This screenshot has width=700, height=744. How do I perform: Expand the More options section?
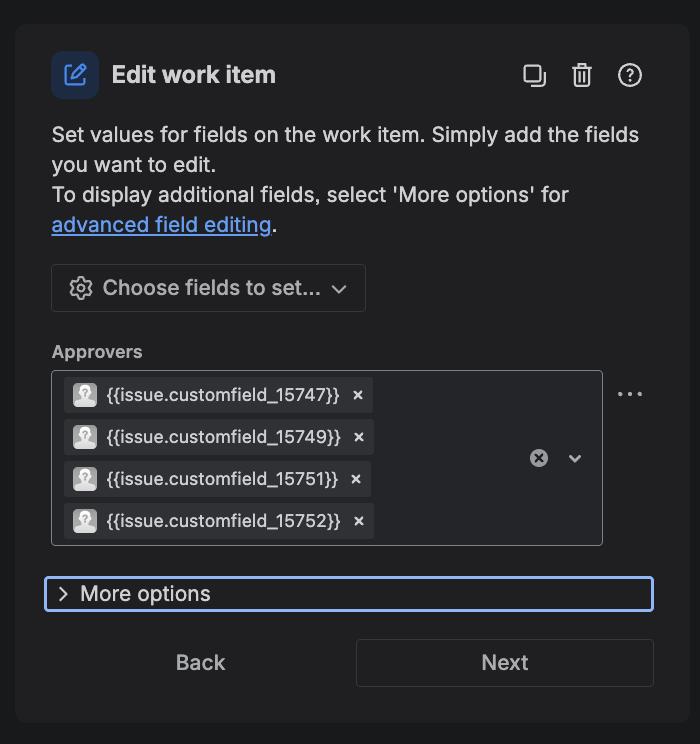(x=349, y=594)
